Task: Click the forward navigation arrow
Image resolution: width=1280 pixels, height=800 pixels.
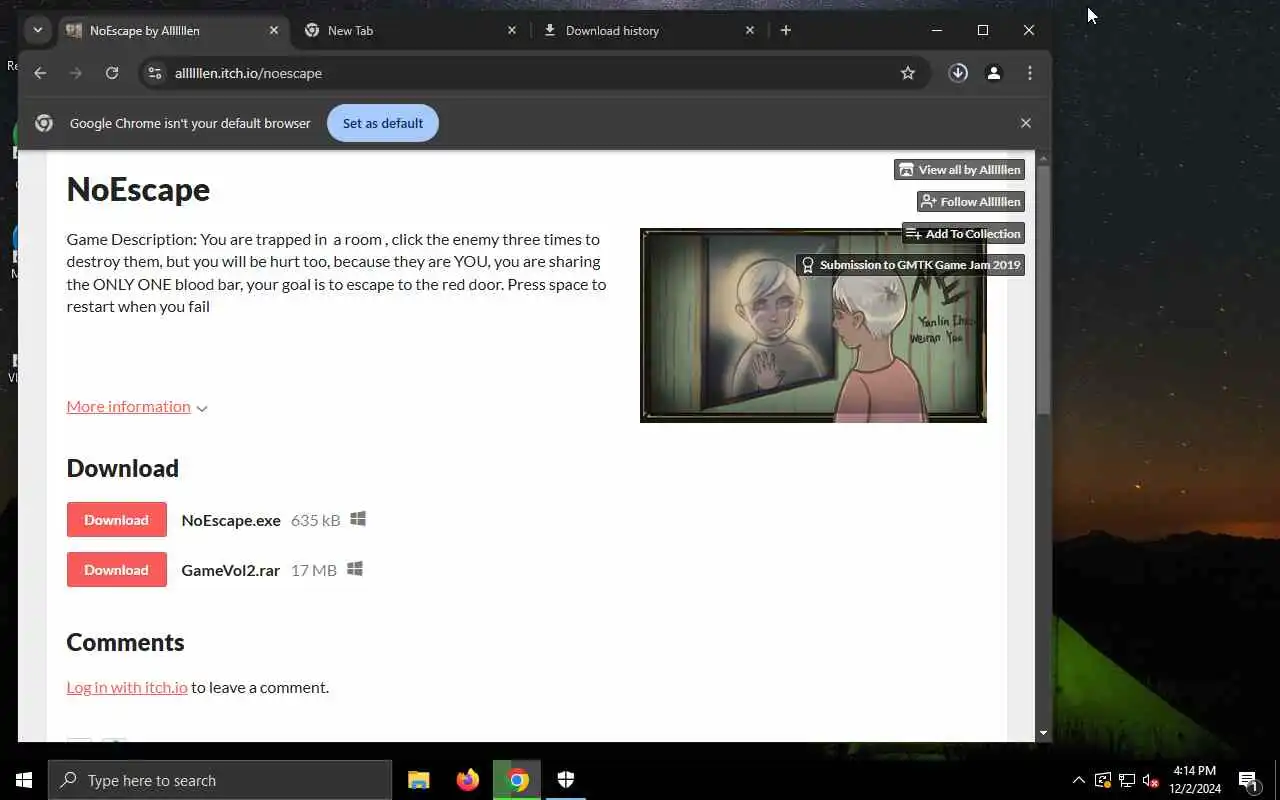Action: (x=76, y=73)
